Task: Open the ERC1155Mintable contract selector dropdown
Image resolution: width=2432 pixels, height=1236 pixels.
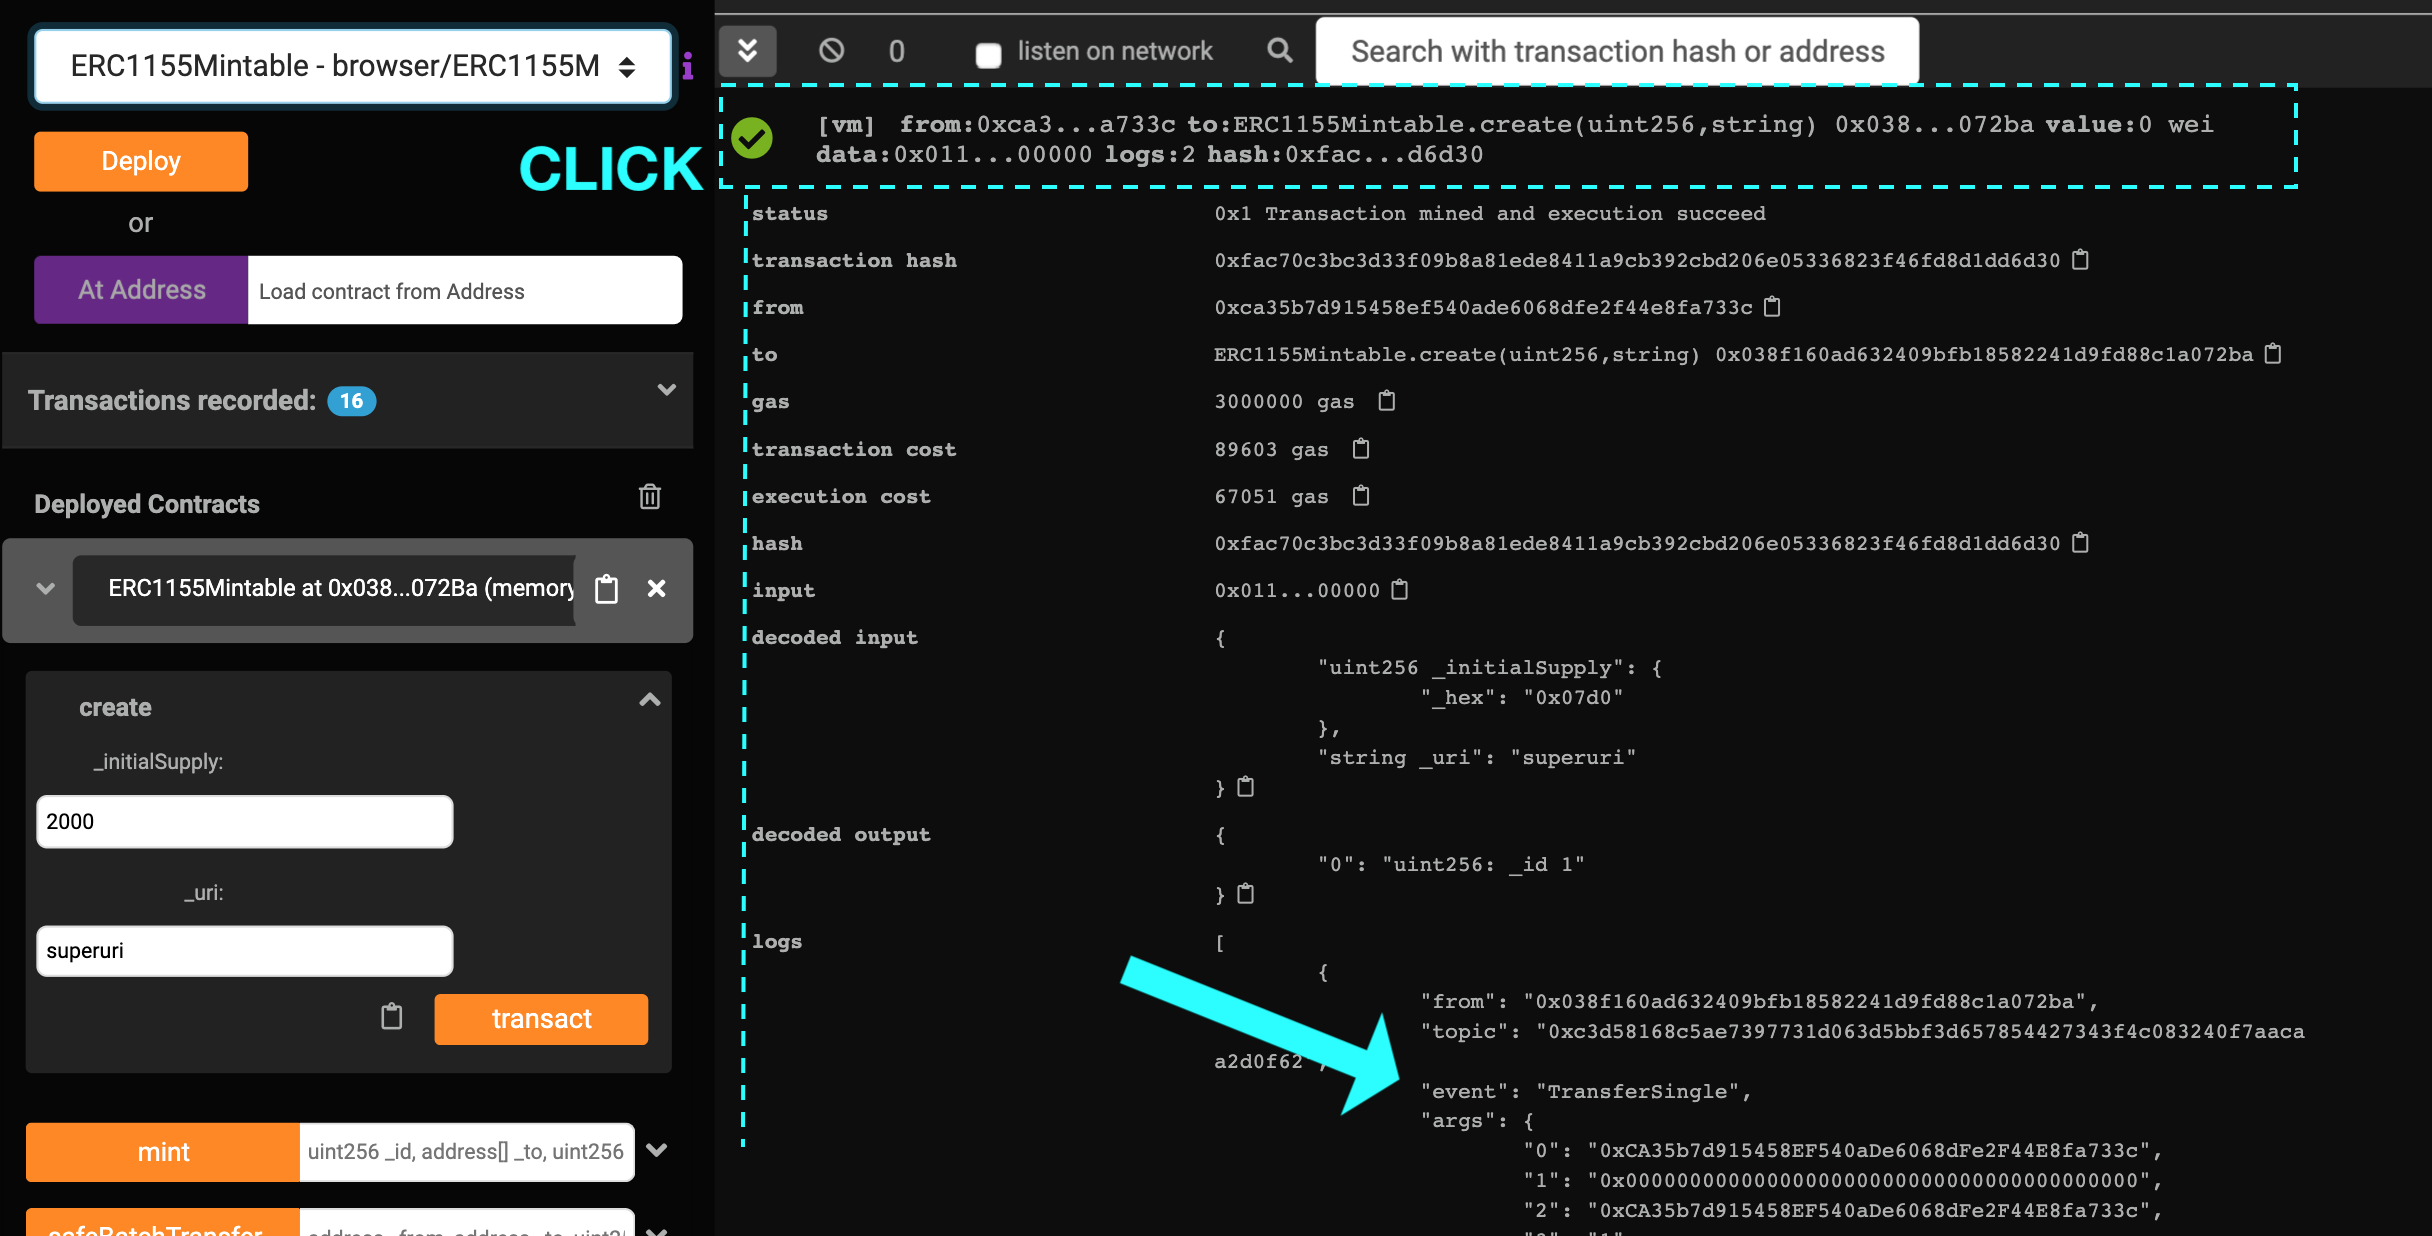Action: 353,66
